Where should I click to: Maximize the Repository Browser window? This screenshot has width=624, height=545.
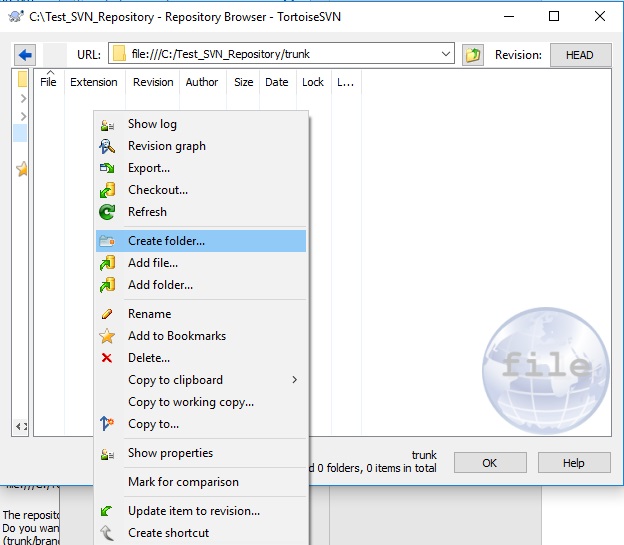pos(554,16)
